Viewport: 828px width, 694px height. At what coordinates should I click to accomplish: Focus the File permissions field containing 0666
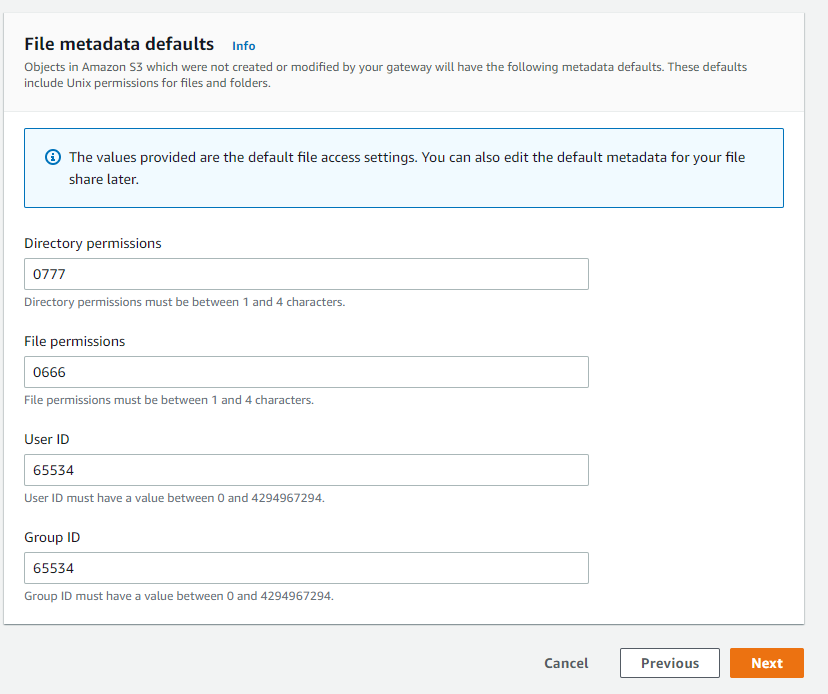306,372
